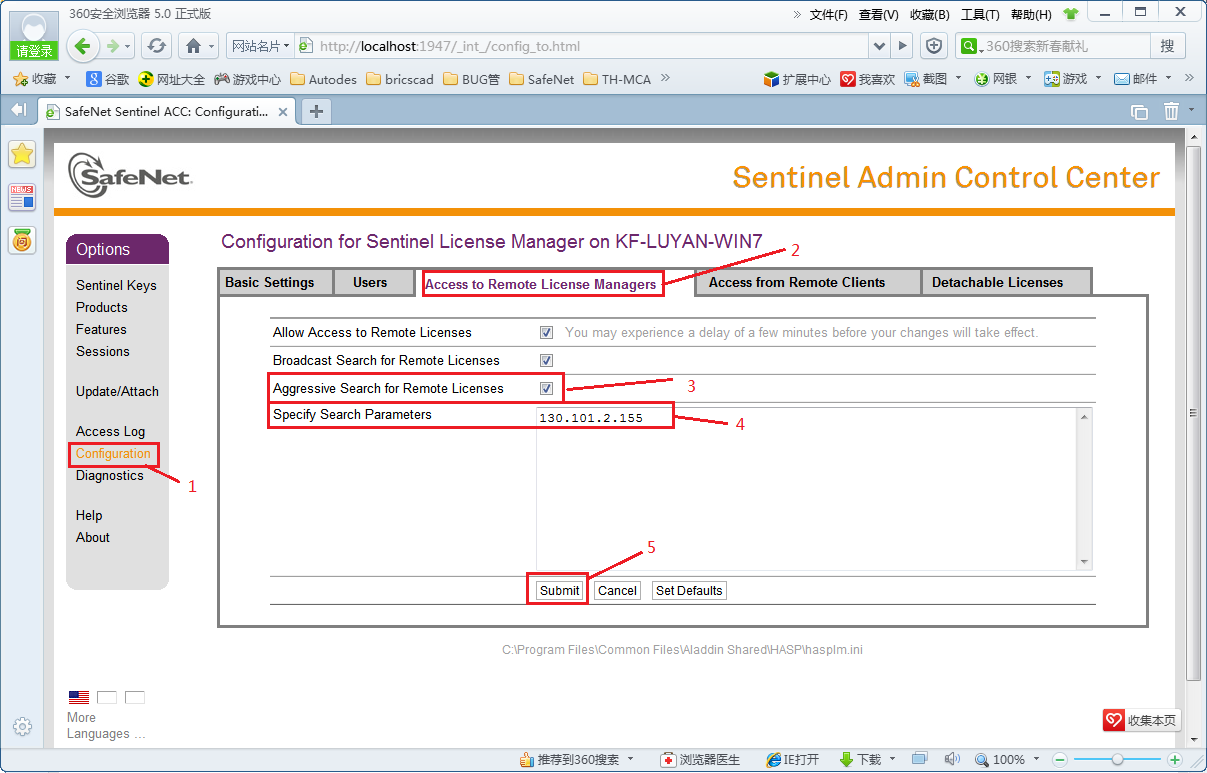Image resolution: width=1207 pixels, height=773 pixels.
Task: Click the zoom slider handle in status bar
Action: 1117,760
